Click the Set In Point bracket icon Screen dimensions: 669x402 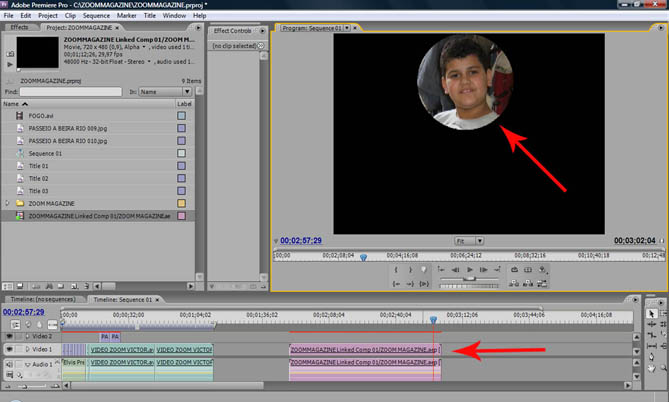pos(396,270)
